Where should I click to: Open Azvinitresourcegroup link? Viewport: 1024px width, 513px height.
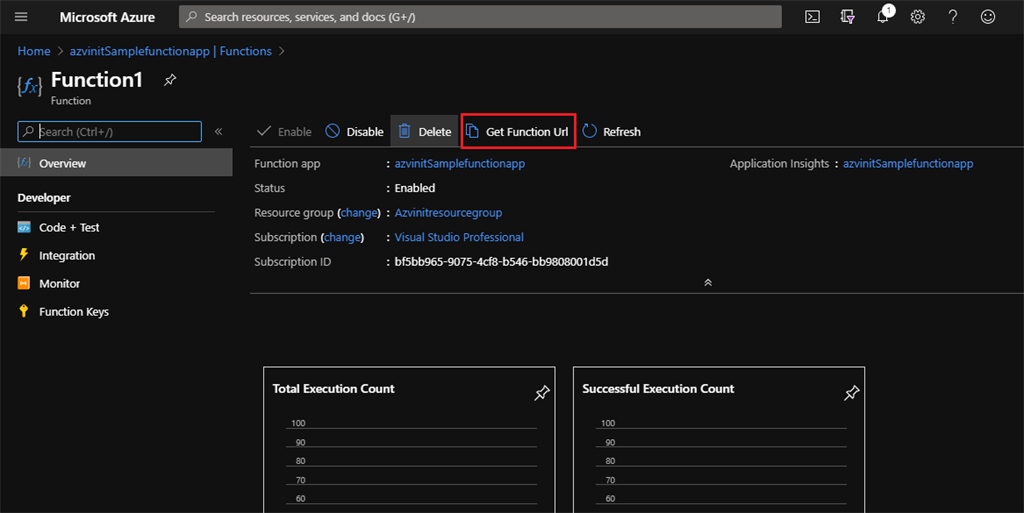[x=448, y=213]
